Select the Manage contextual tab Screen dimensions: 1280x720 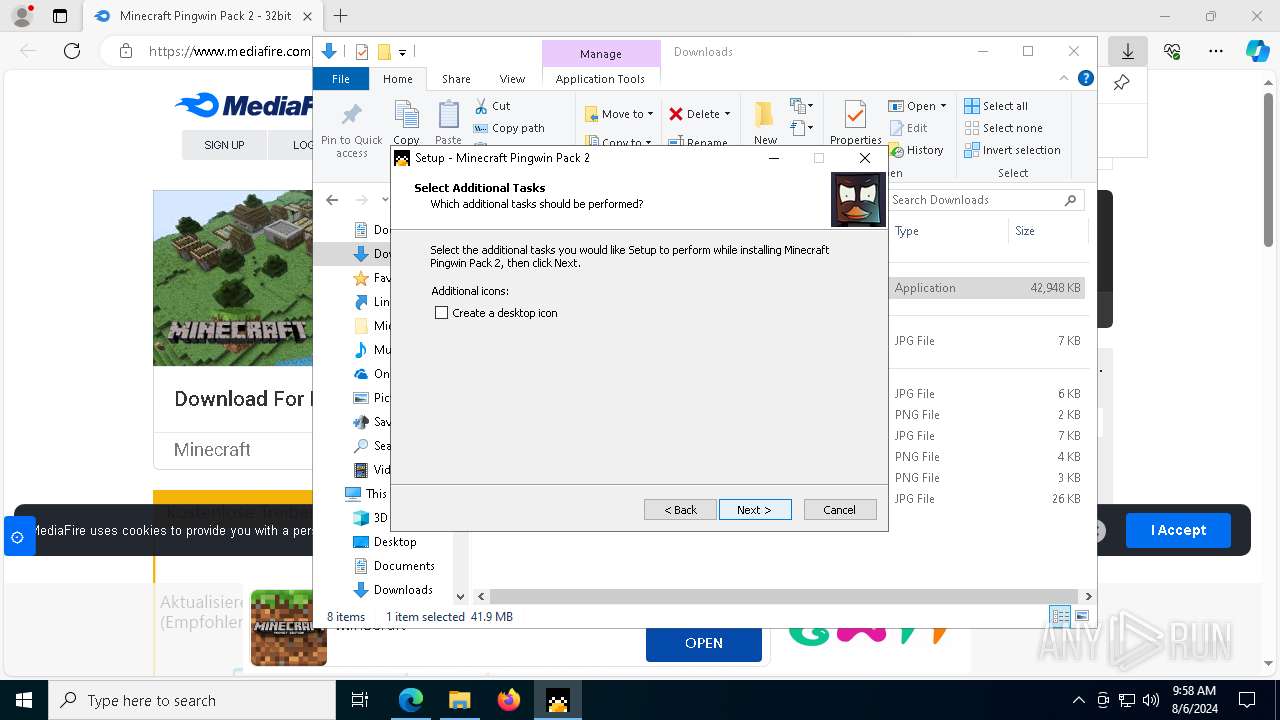tap(601, 54)
